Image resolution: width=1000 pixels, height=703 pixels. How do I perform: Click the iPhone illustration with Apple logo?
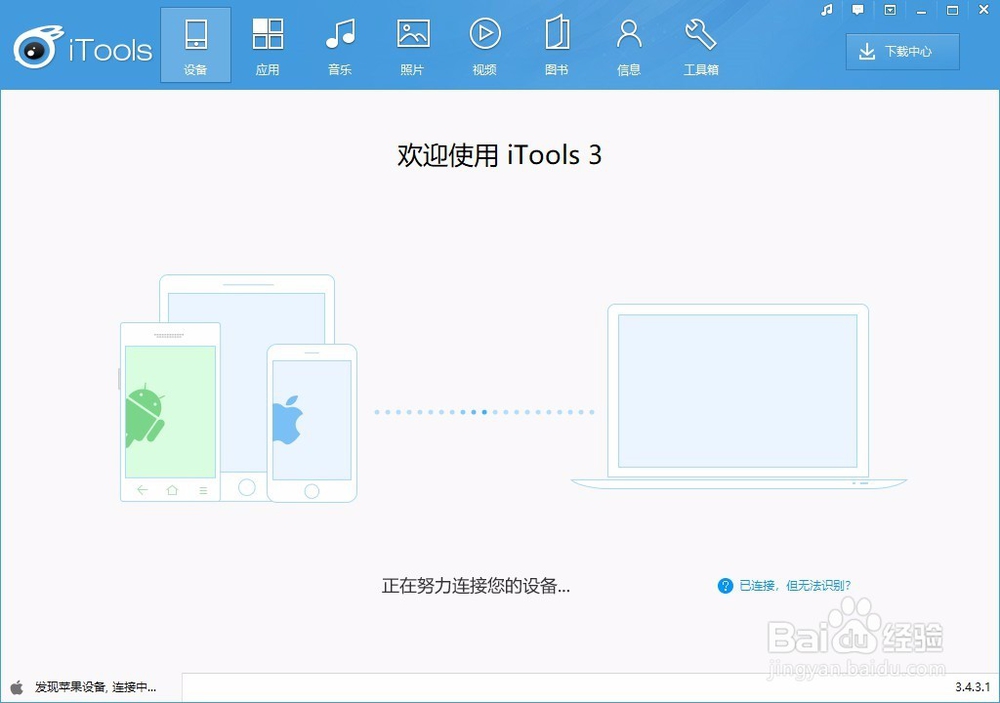[312, 424]
